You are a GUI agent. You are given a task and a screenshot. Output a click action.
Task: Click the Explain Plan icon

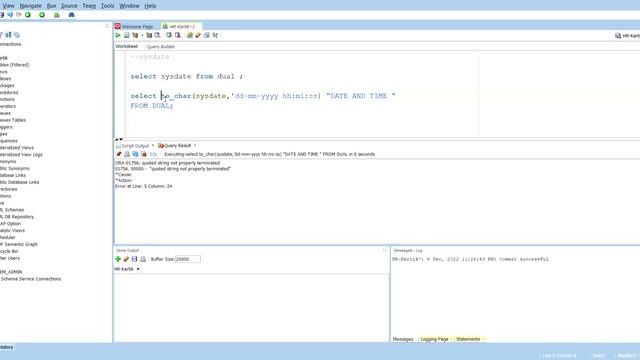[135, 36]
